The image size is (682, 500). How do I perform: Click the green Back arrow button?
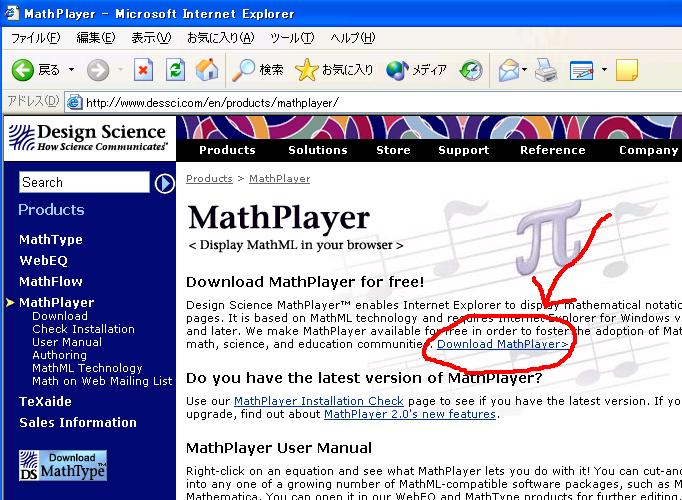coord(23,70)
